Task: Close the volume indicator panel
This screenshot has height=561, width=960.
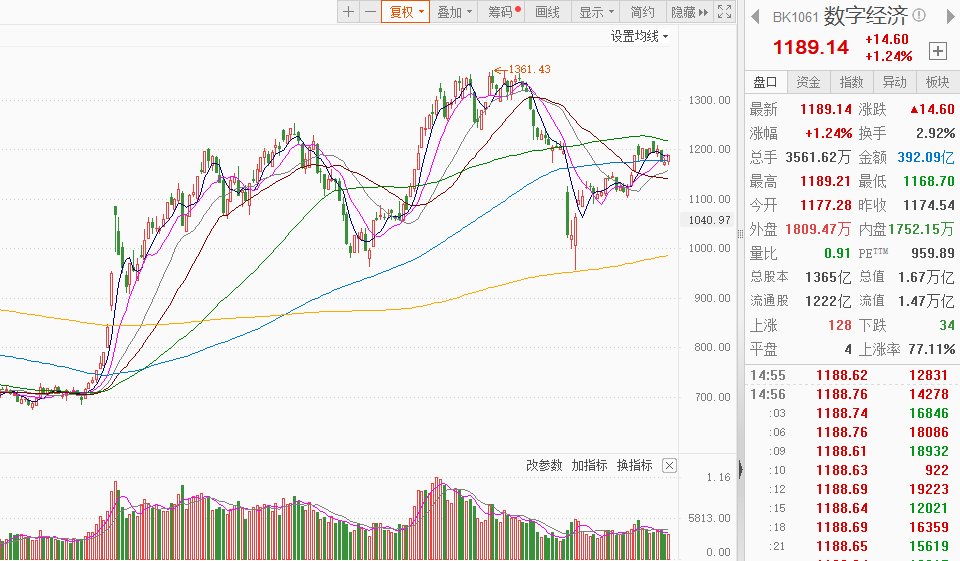Action: pos(669,466)
